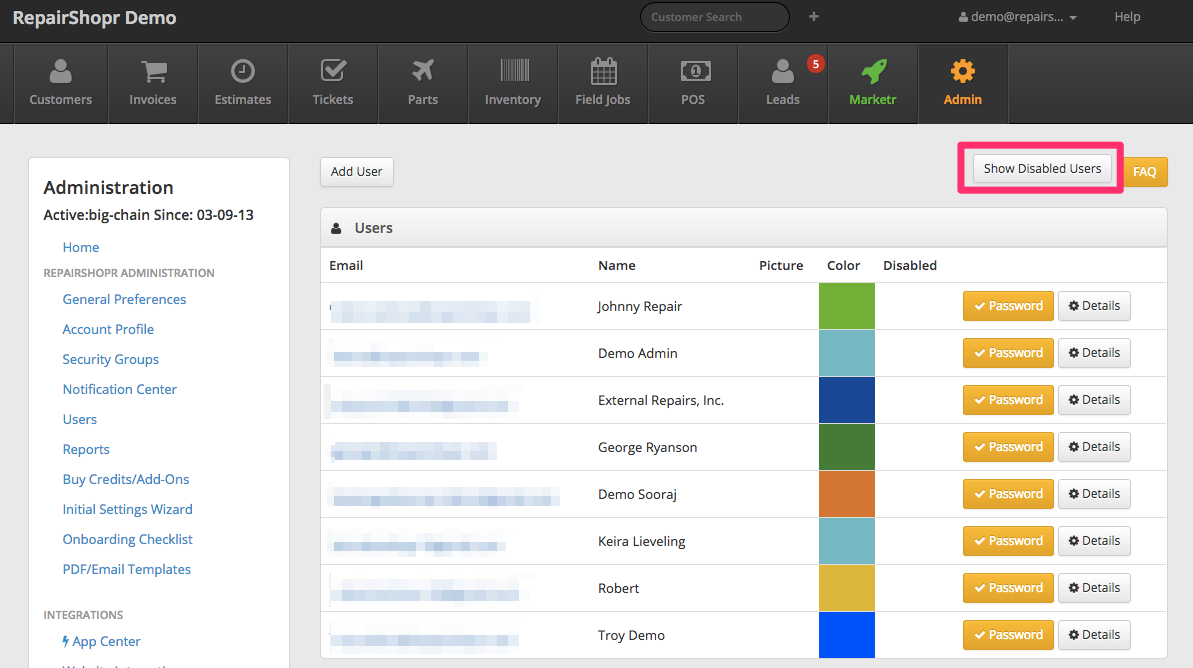
Task: Click plus icon next to search
Action: click(x=814, y=17)
